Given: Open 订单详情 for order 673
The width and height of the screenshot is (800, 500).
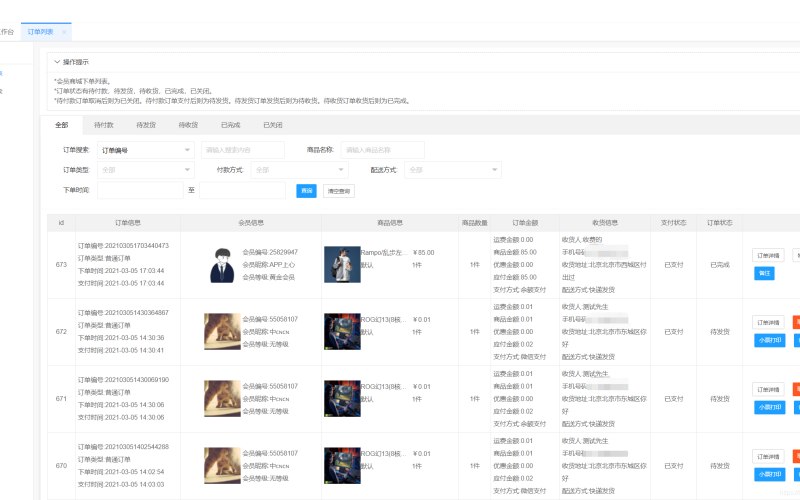Looking at the screenshot, I should point(768,256).
